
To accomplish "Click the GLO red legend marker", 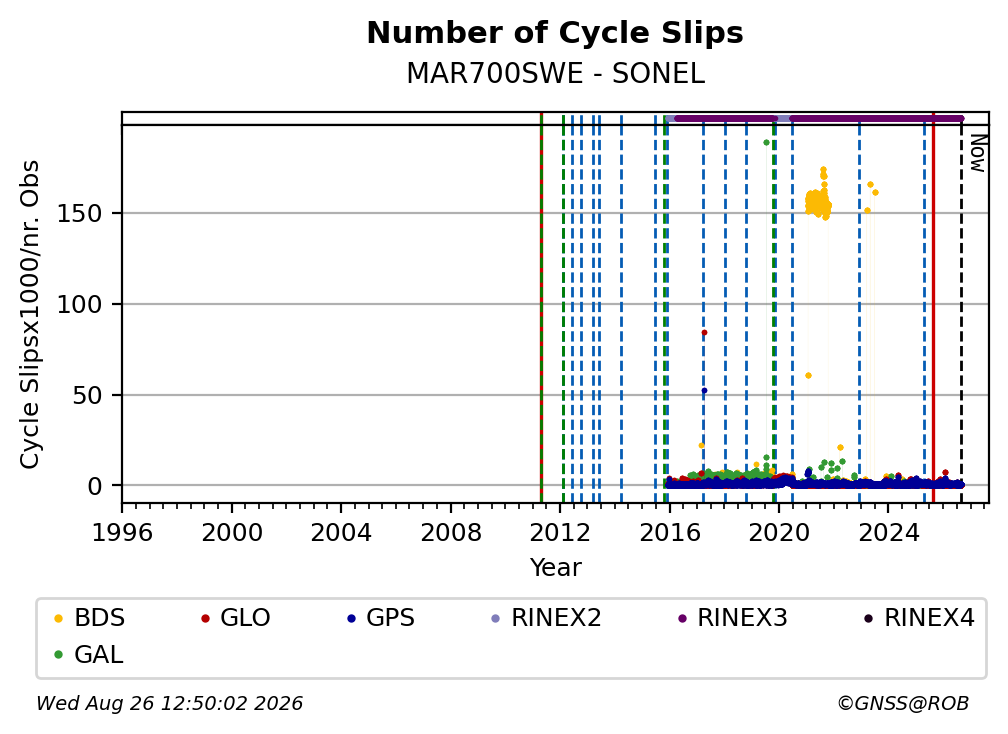I will (x=205, y=618).
